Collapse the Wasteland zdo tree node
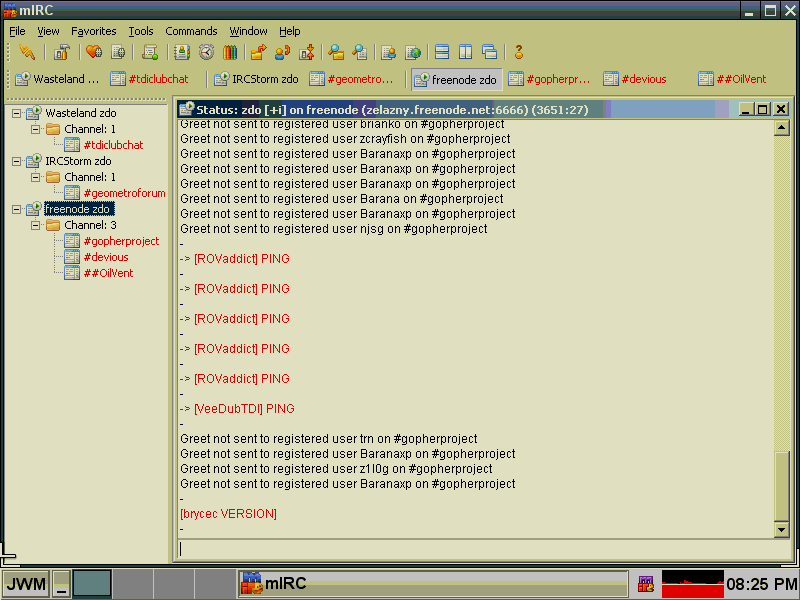 click(17, 113)
